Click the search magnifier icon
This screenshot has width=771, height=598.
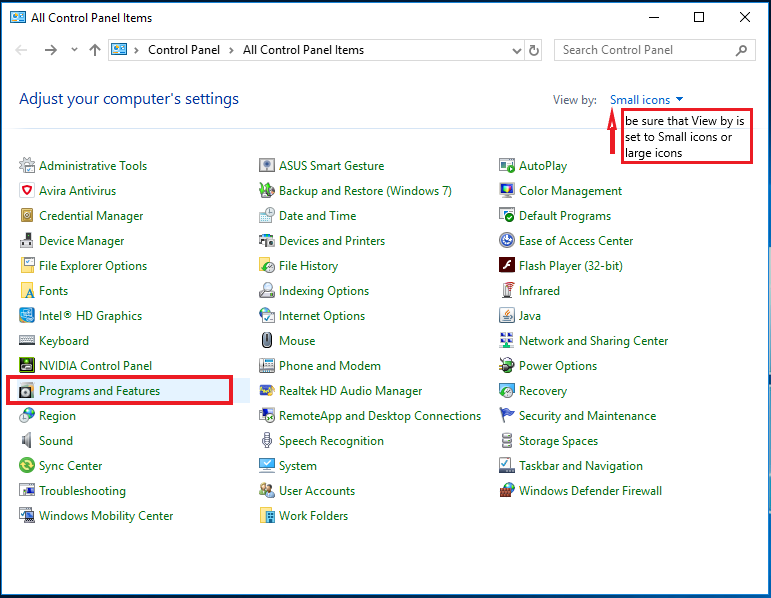tap(741, 50)
